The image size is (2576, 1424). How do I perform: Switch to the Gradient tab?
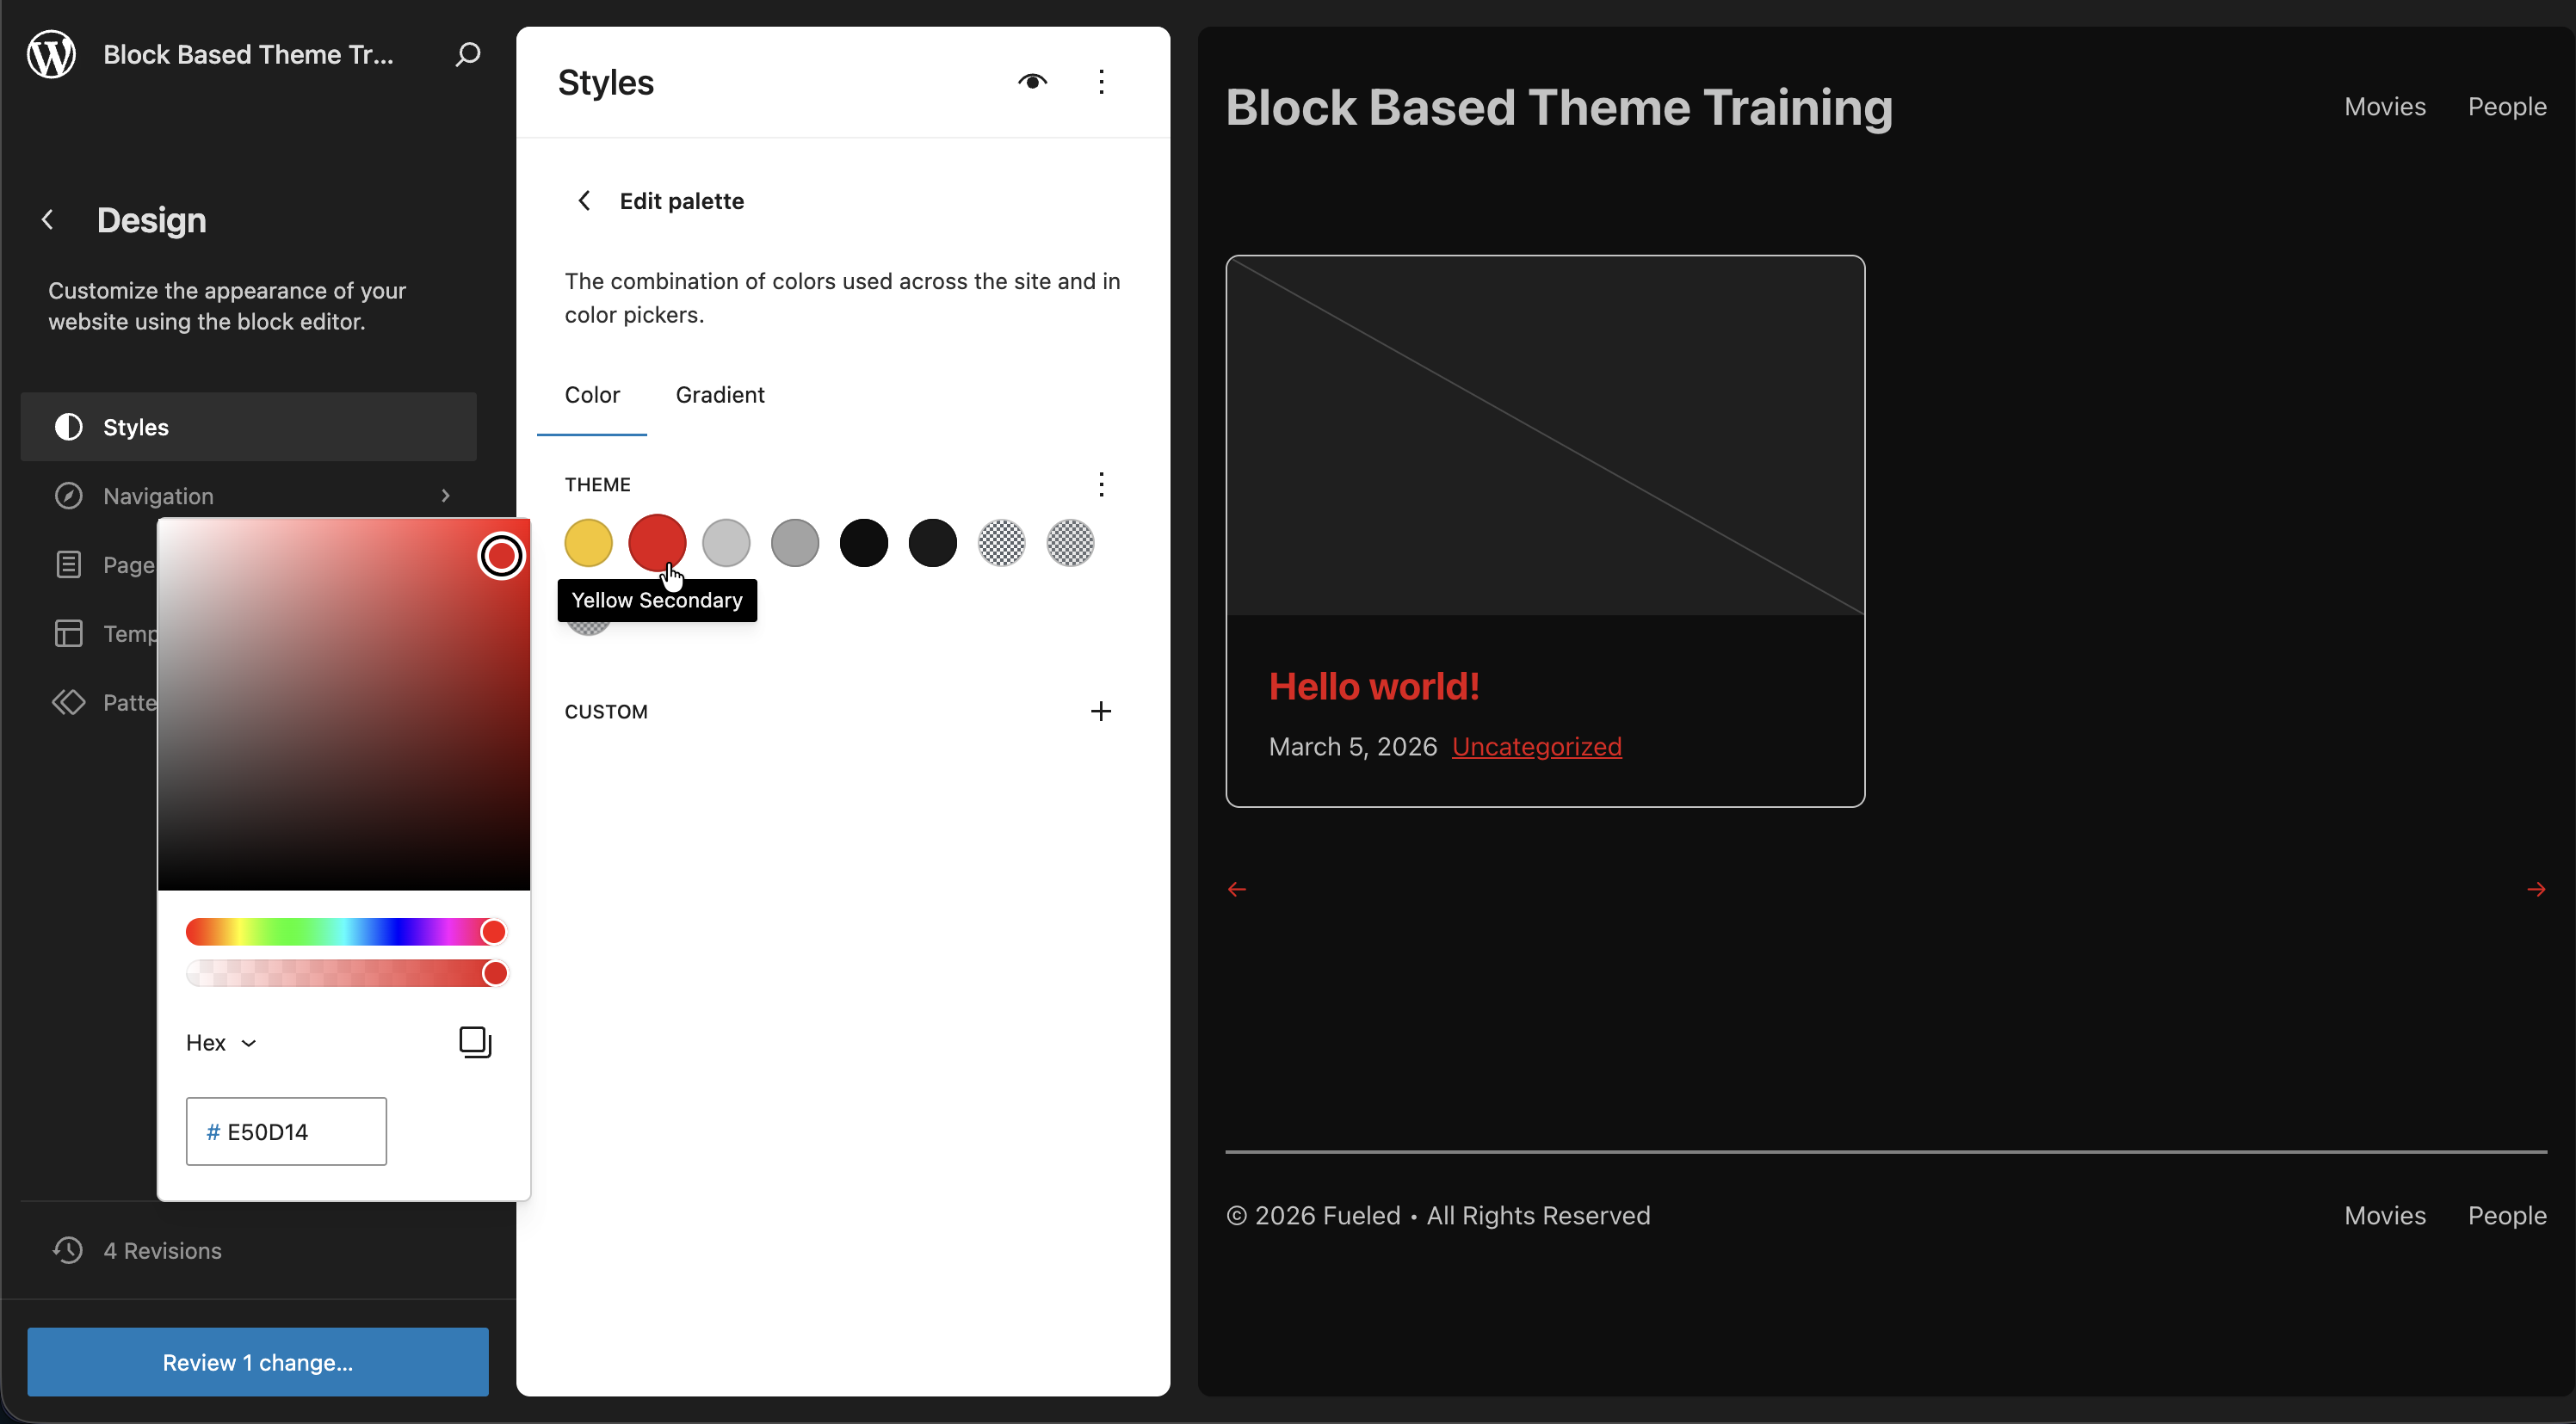pos(719,394)
